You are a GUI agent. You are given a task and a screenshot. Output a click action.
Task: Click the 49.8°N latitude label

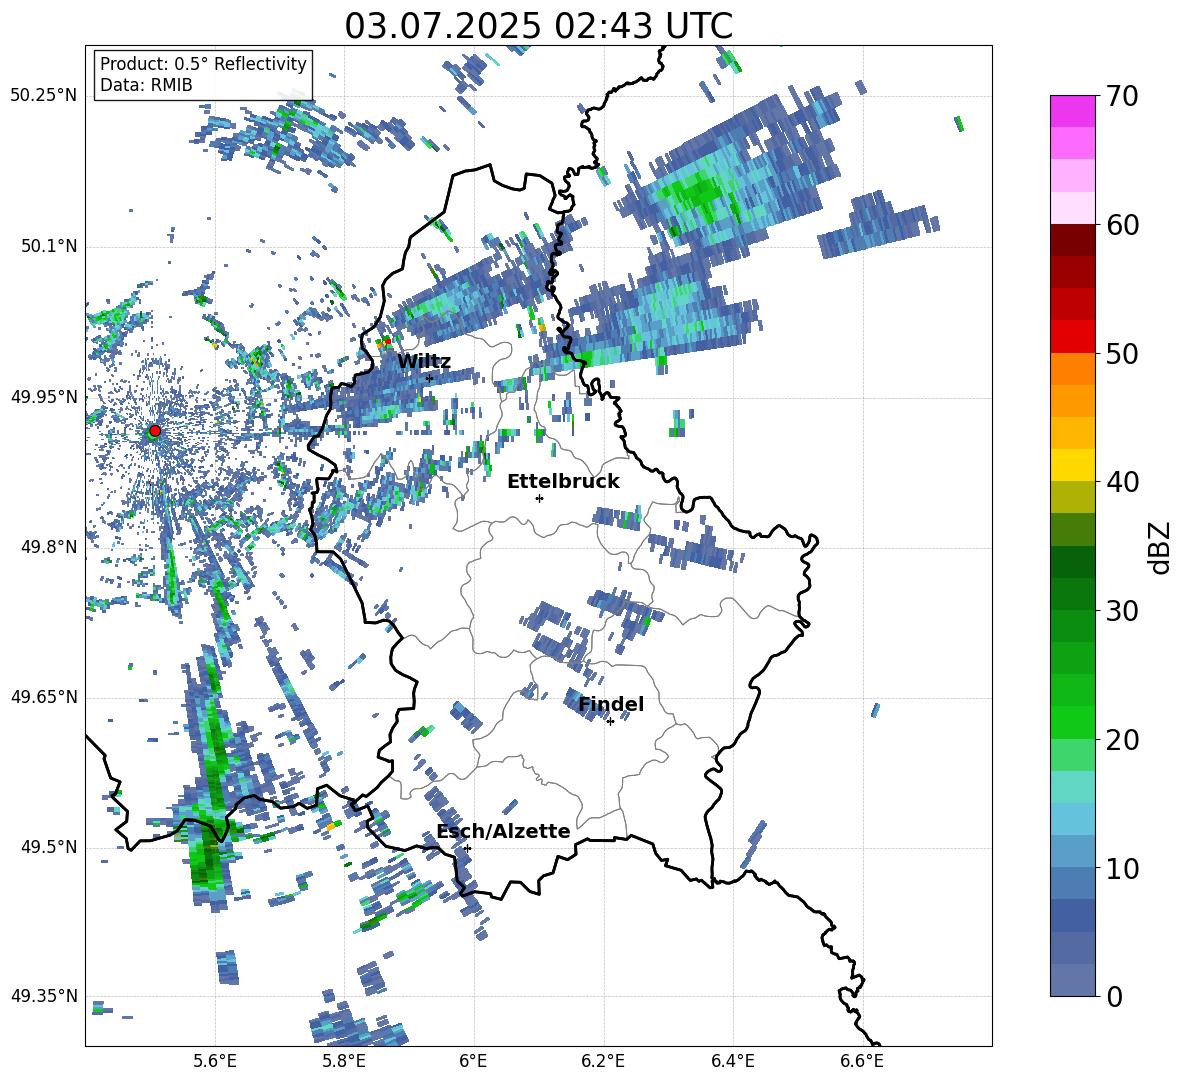pos(49,547)
